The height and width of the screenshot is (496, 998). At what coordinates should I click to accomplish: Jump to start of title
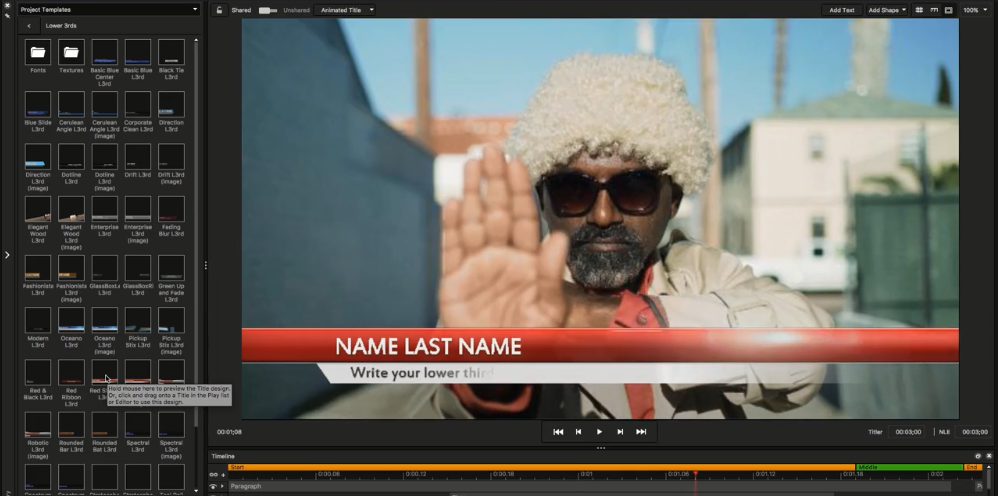click(558, 432)
